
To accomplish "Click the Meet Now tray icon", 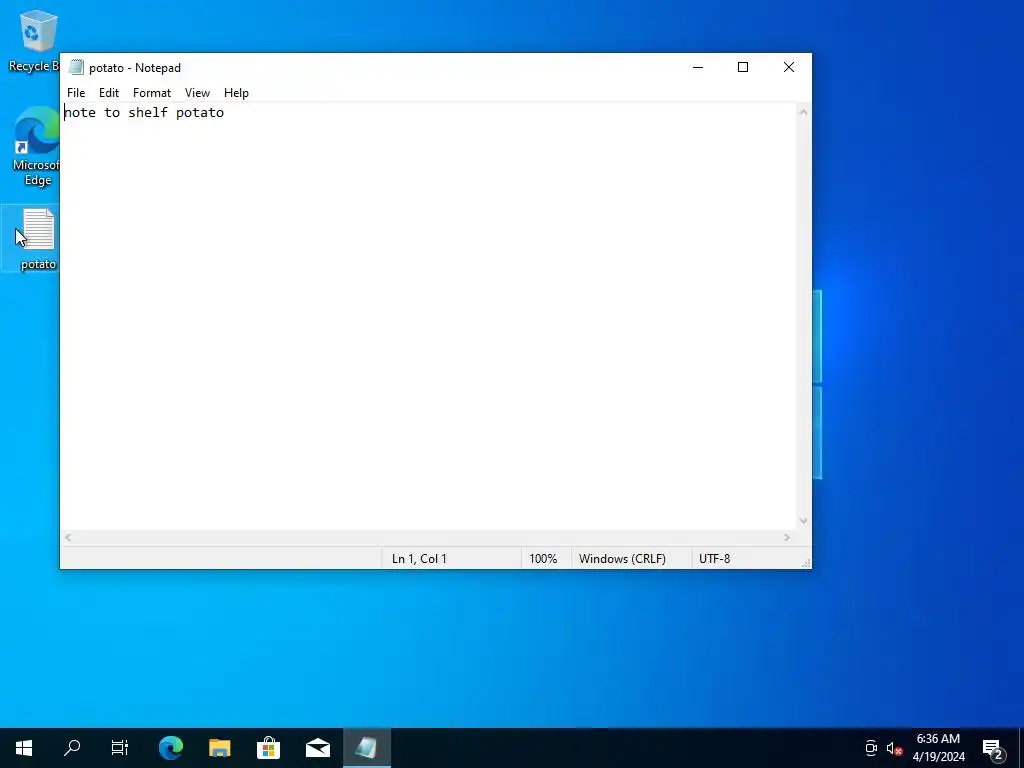I will click(x=871, y=748).
